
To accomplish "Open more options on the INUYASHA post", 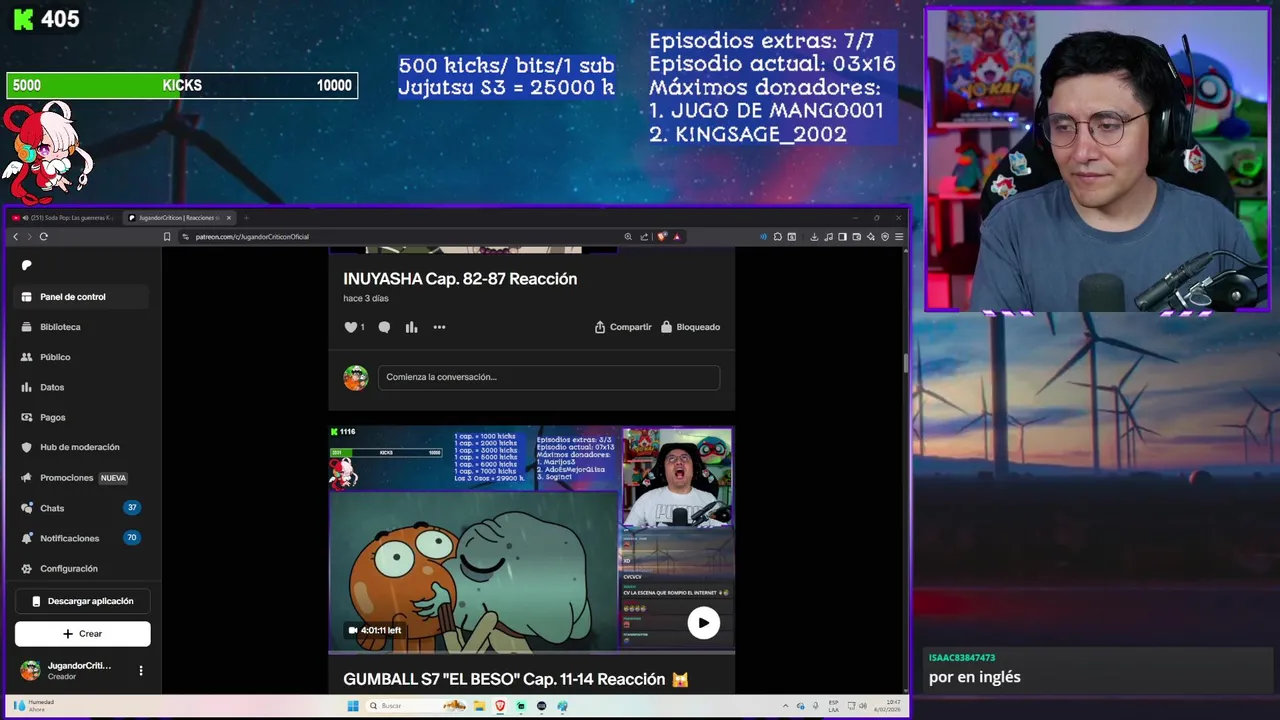I will pos(439,327).
